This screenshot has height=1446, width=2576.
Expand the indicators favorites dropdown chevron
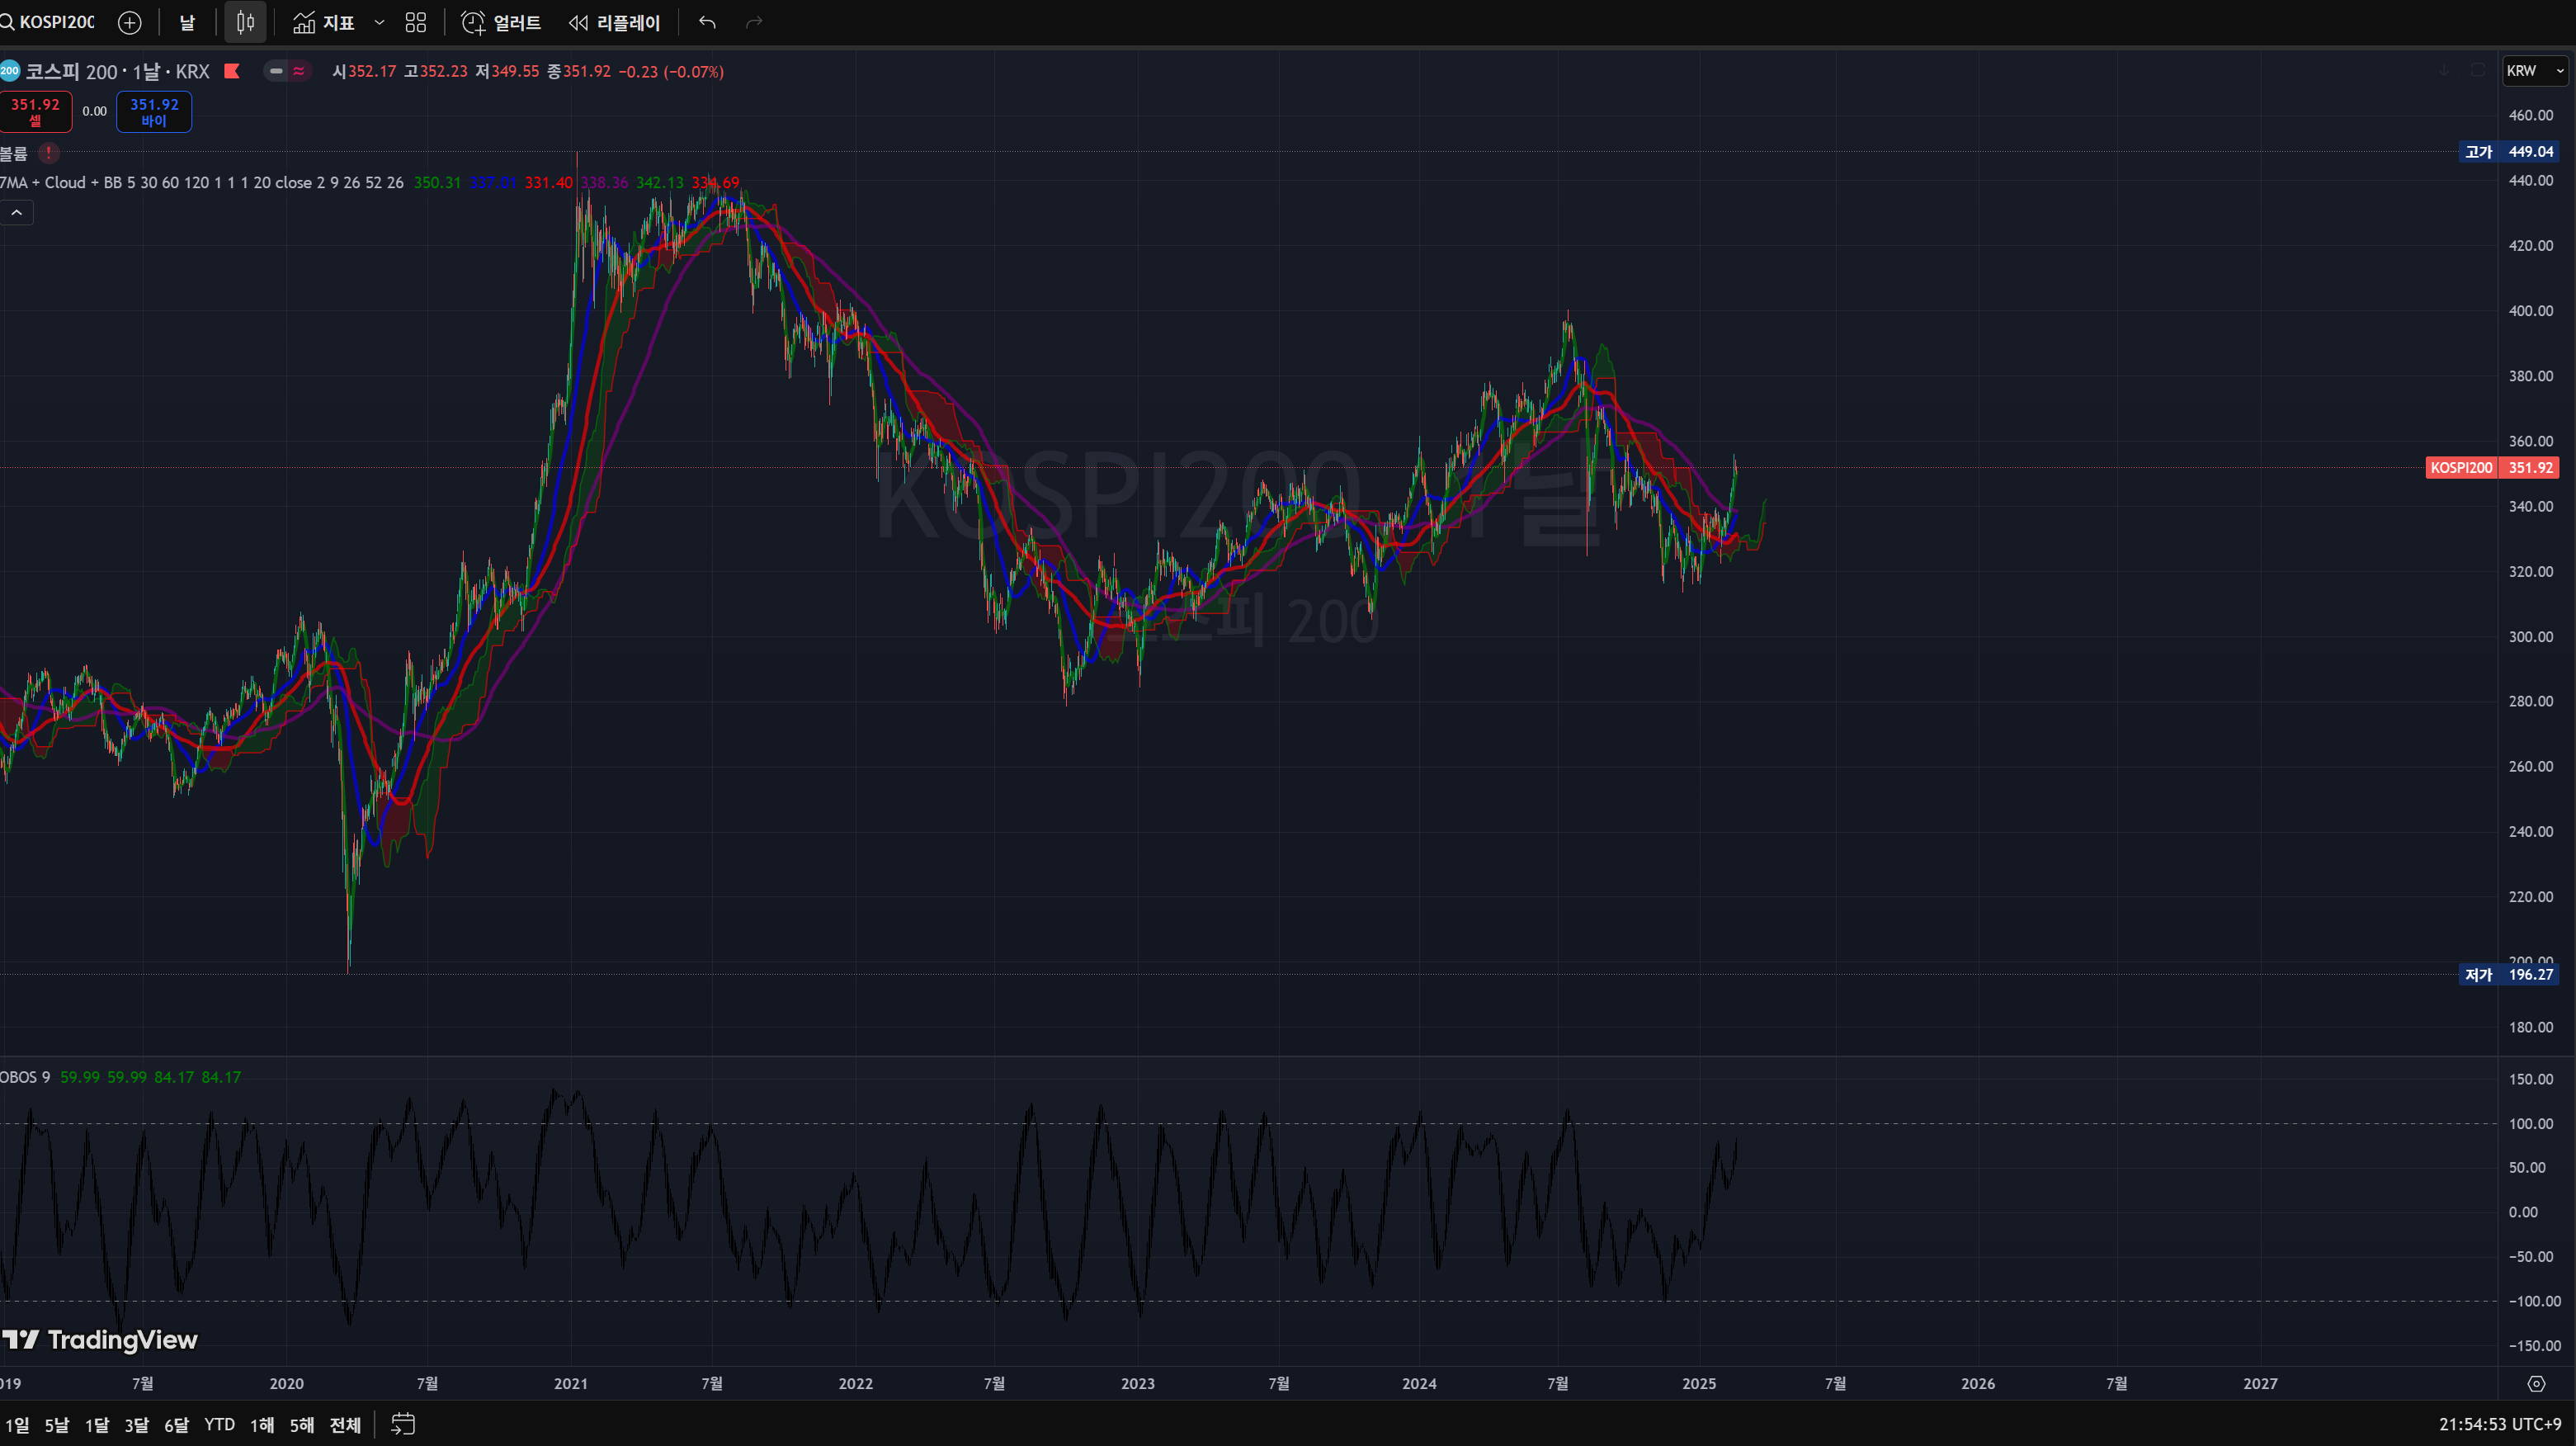[x=379, y=22]
